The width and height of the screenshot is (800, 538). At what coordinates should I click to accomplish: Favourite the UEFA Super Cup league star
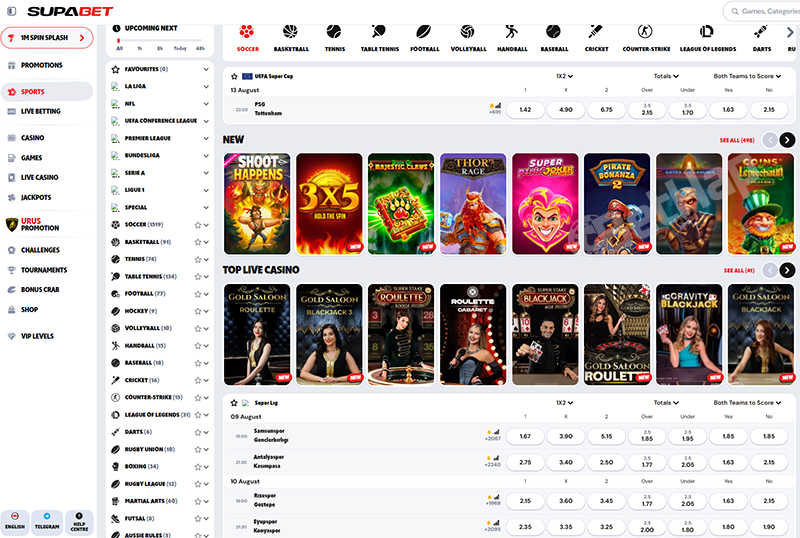234,76
